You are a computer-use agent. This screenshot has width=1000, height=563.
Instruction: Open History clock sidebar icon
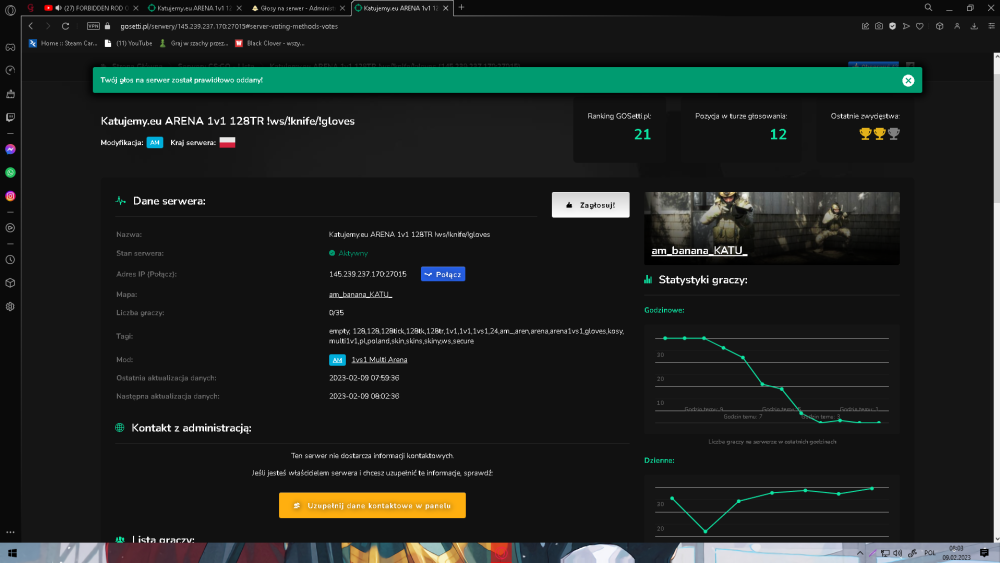coord(10,260)
